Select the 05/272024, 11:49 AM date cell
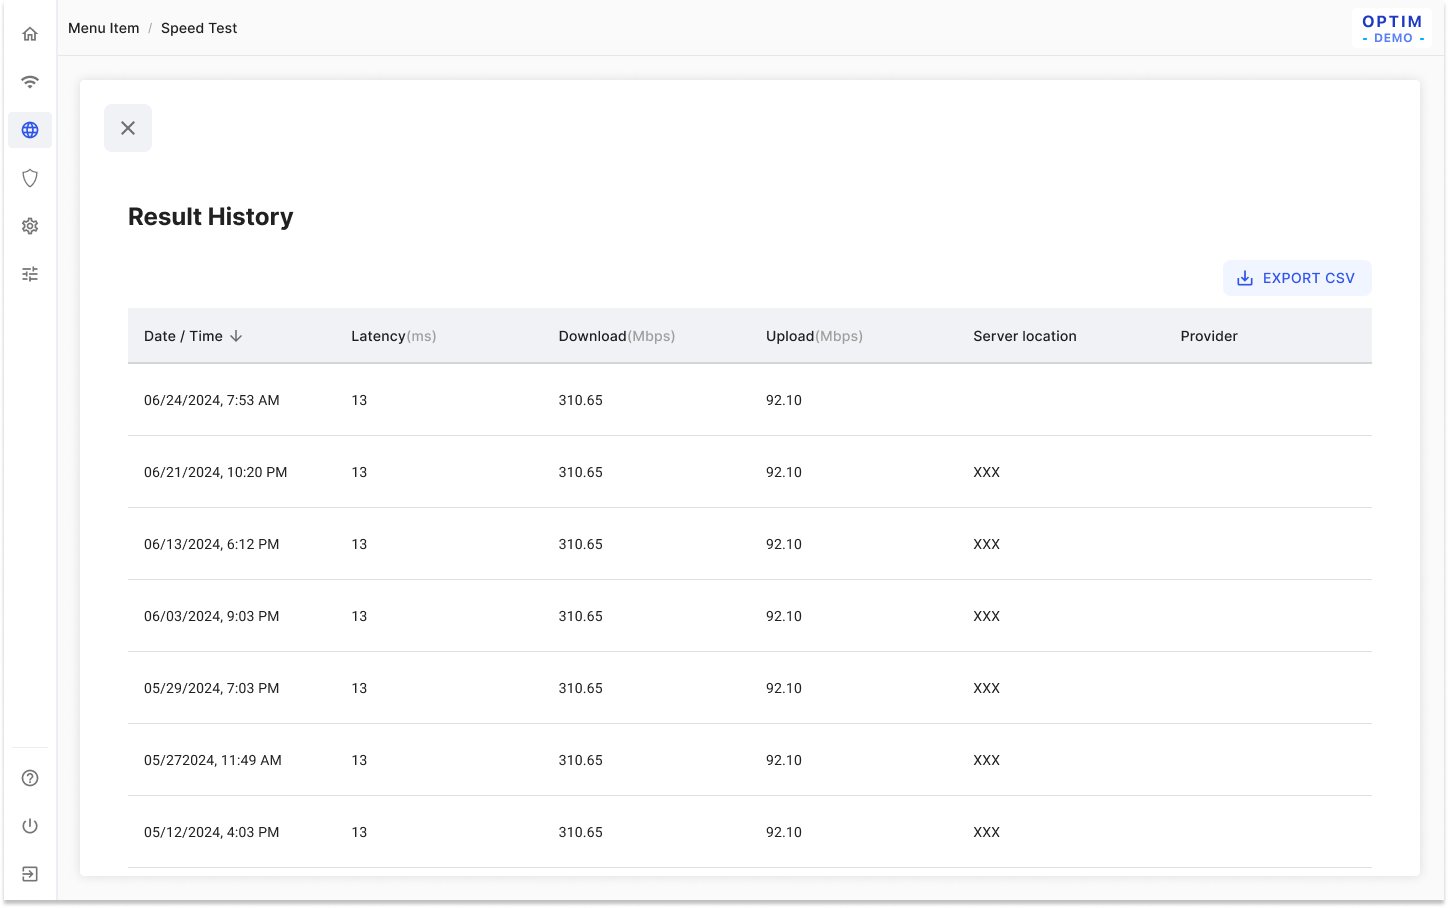Viewport: 1448px width, 908px height. [x=213, y=760]
